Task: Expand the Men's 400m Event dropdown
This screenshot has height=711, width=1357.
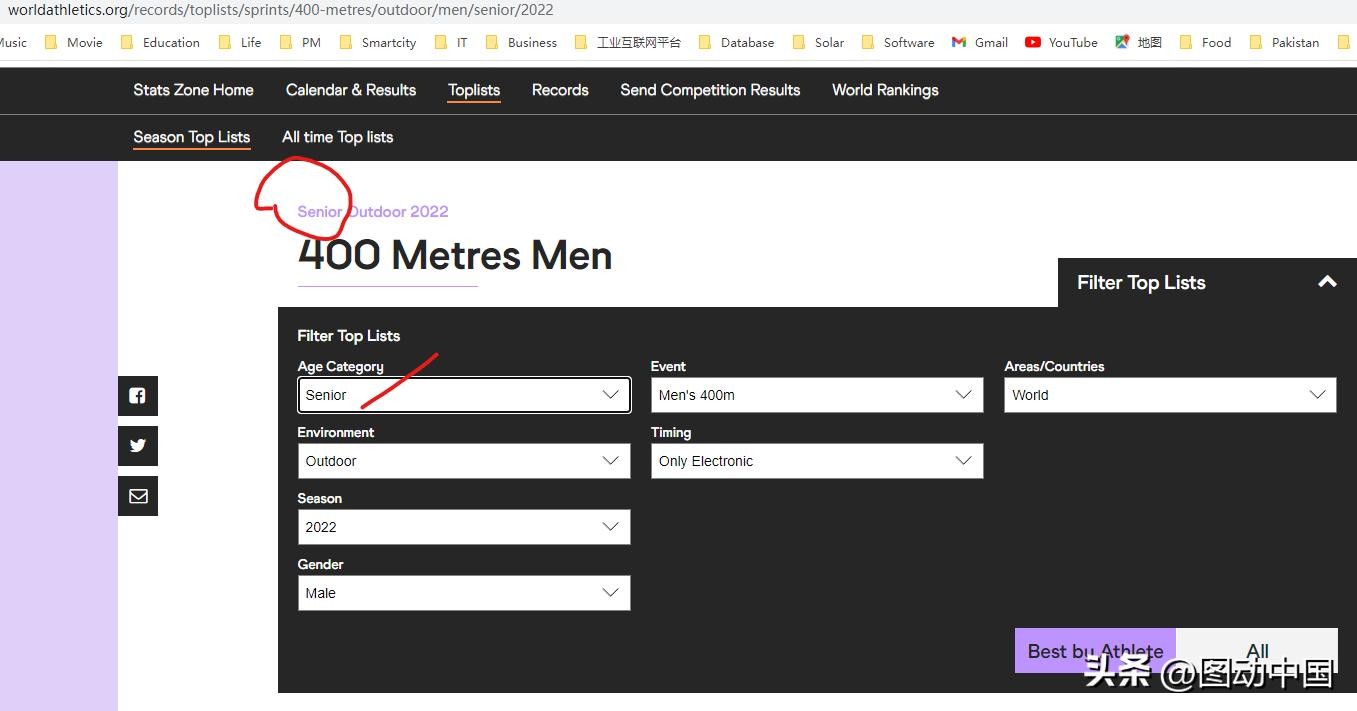Action: tap(816, 395)
